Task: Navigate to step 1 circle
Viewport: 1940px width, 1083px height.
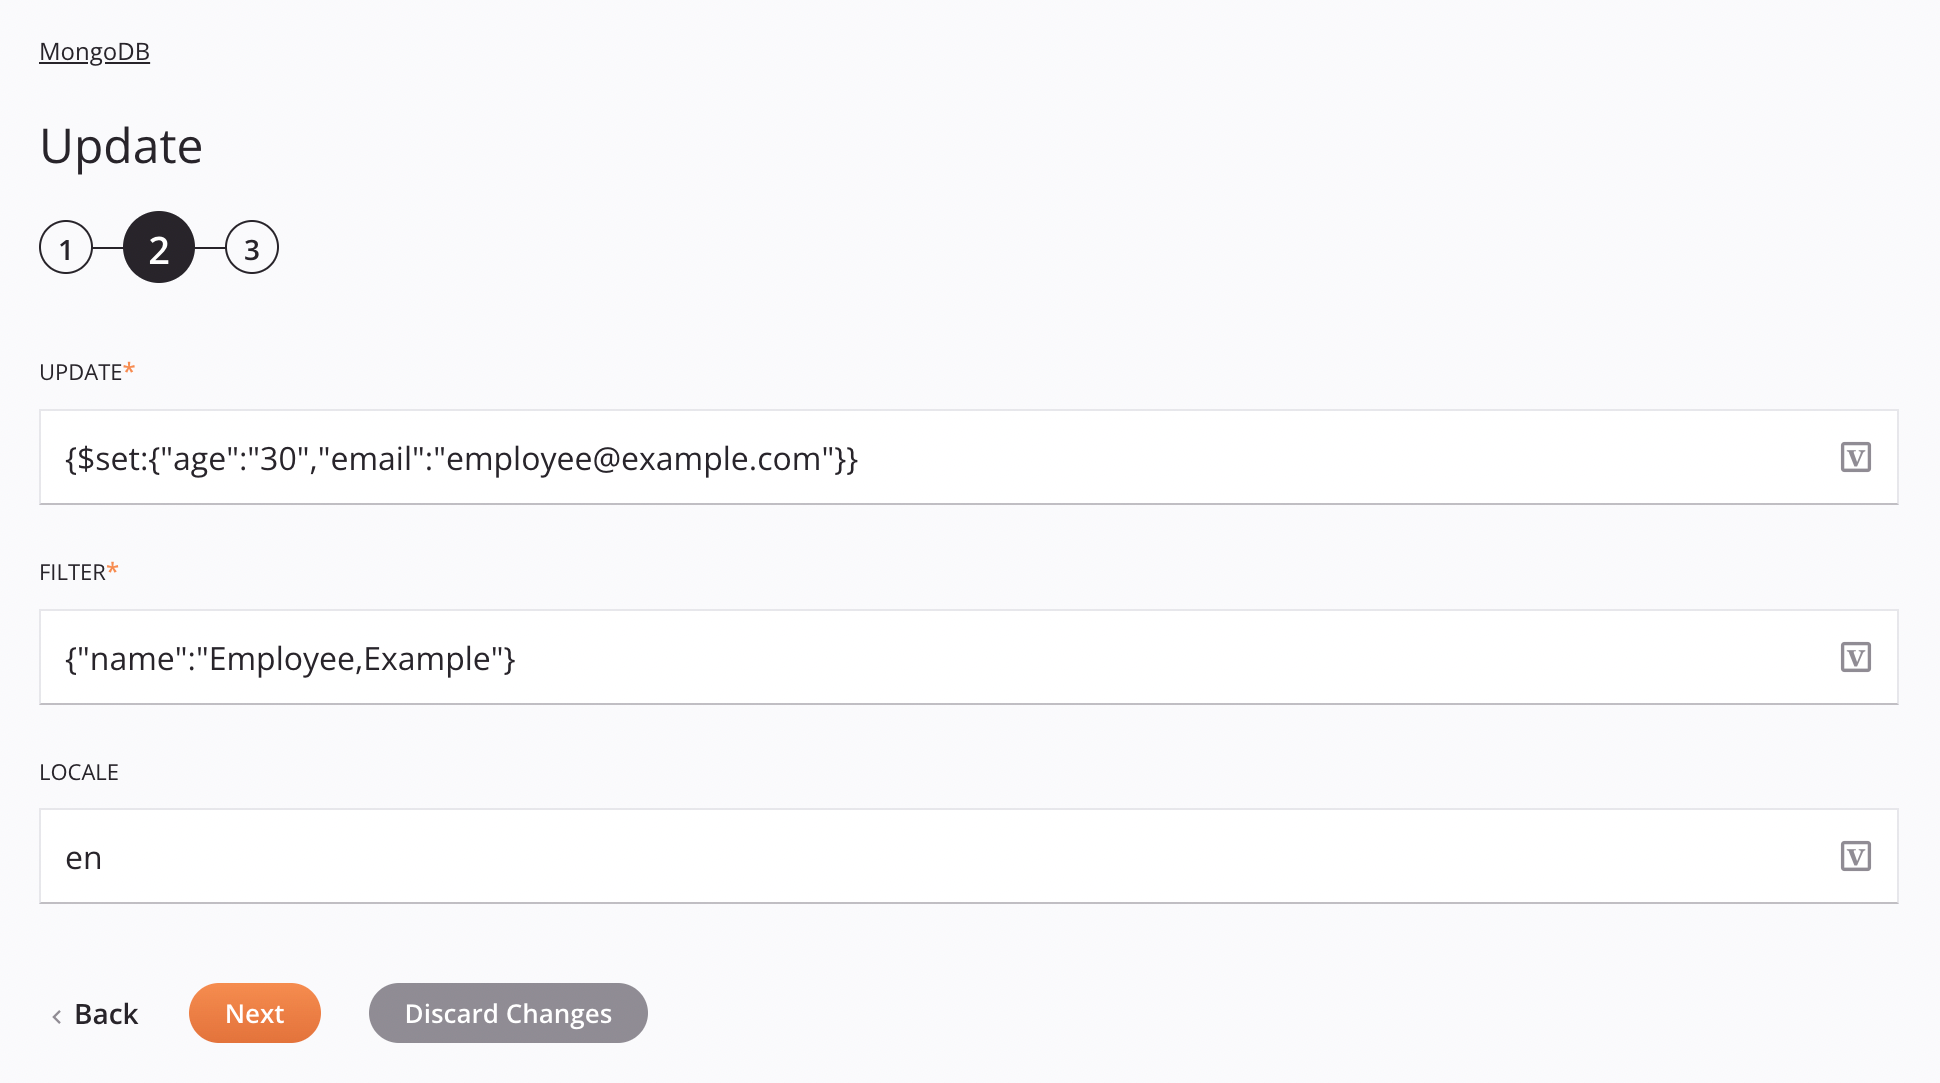Action: 65,248
